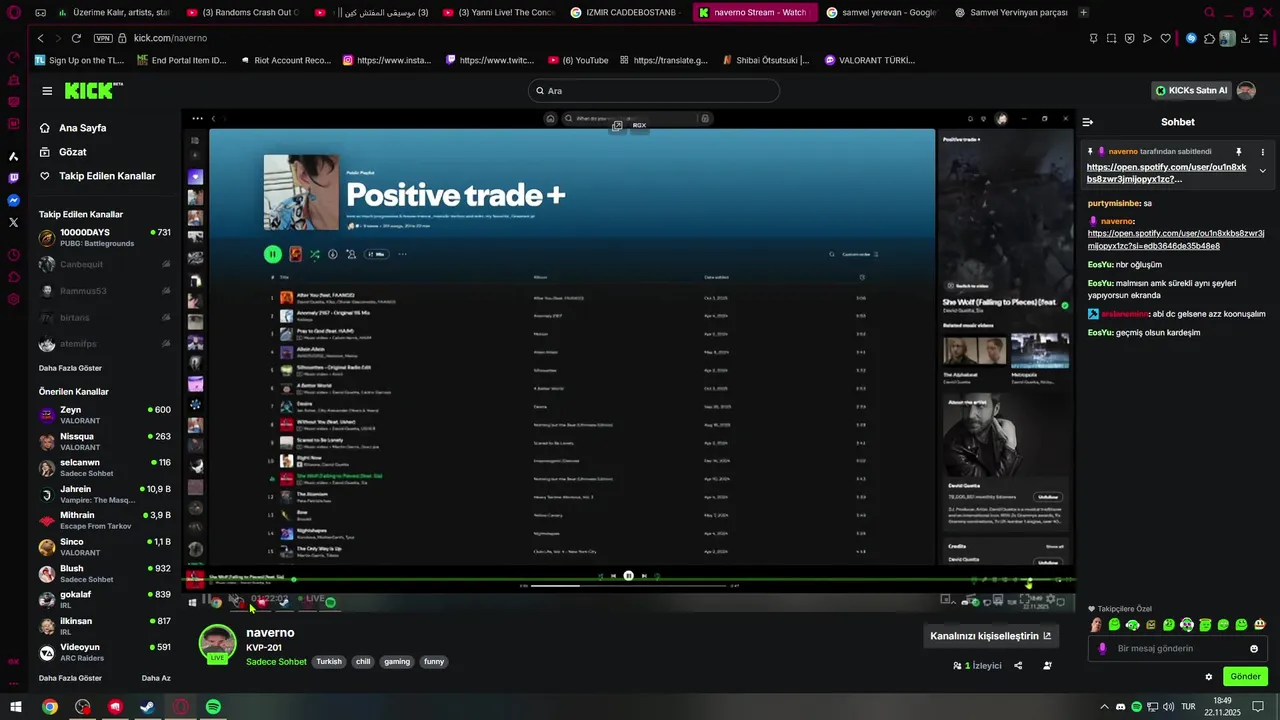Screen dimensions: 1280x720
Task: Open Jahrein recommended channel
Action: tap(104, 494)
